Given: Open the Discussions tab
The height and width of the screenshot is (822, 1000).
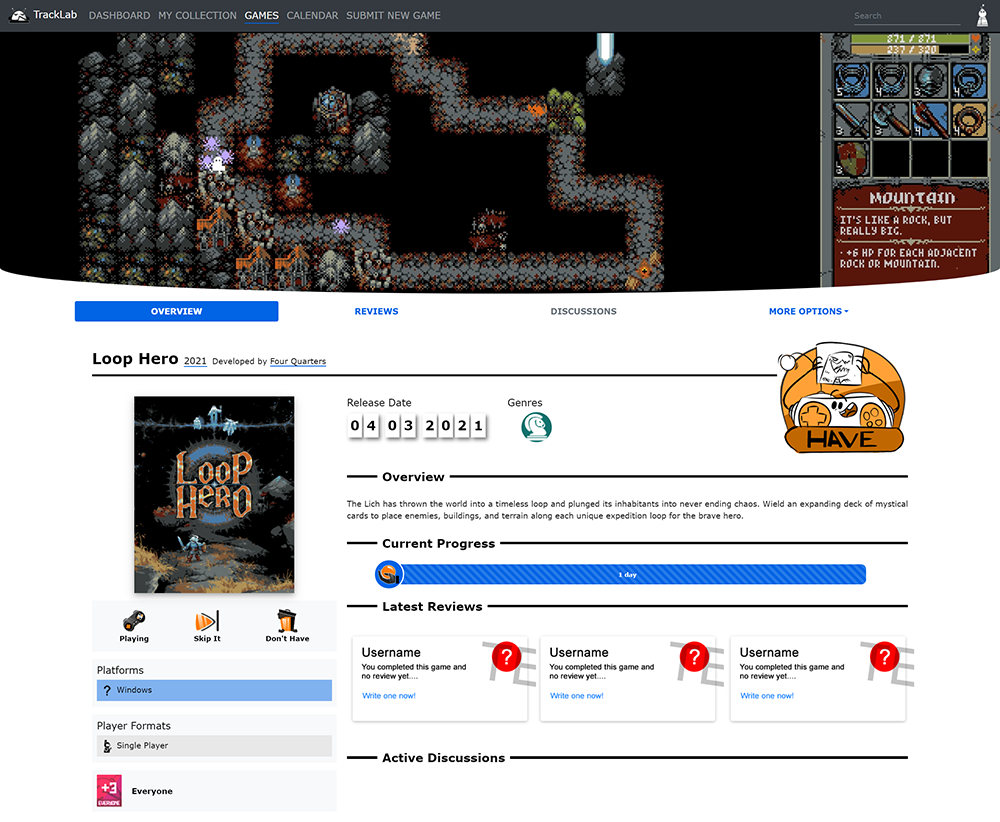Looking at the screenshot, I should click(583, 311).
